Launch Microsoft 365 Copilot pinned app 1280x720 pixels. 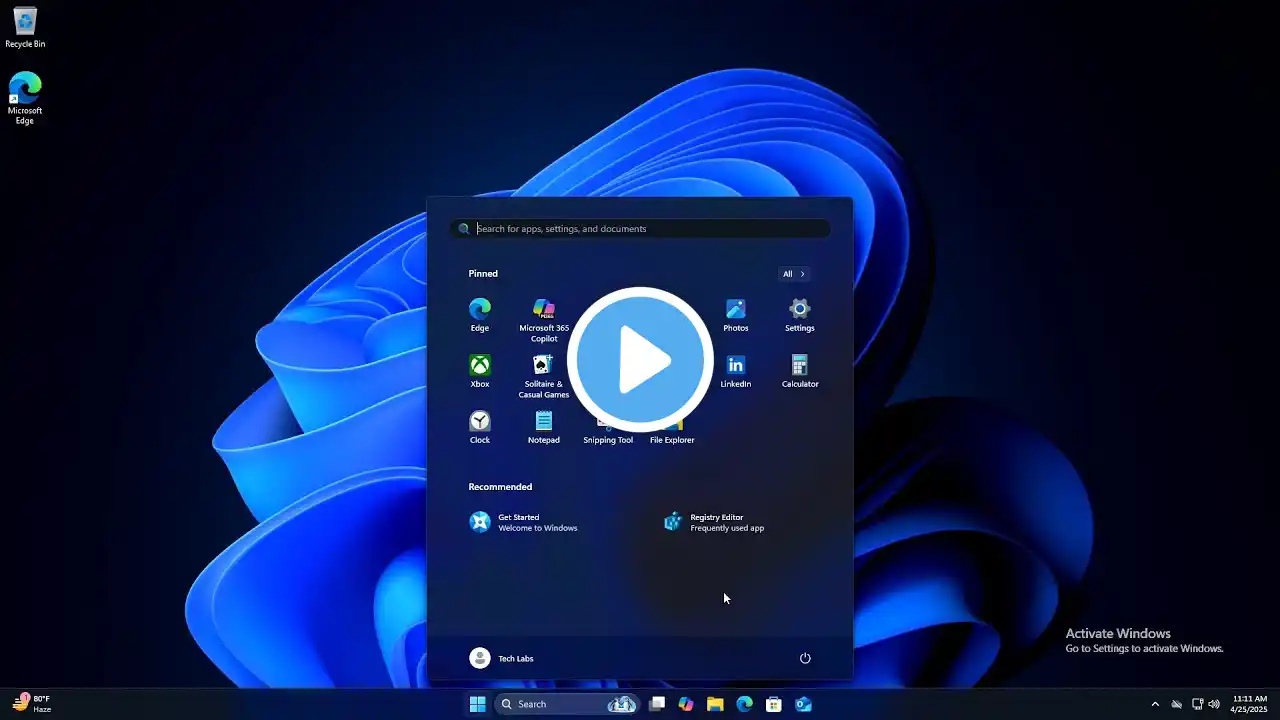(x=544, y=320)
